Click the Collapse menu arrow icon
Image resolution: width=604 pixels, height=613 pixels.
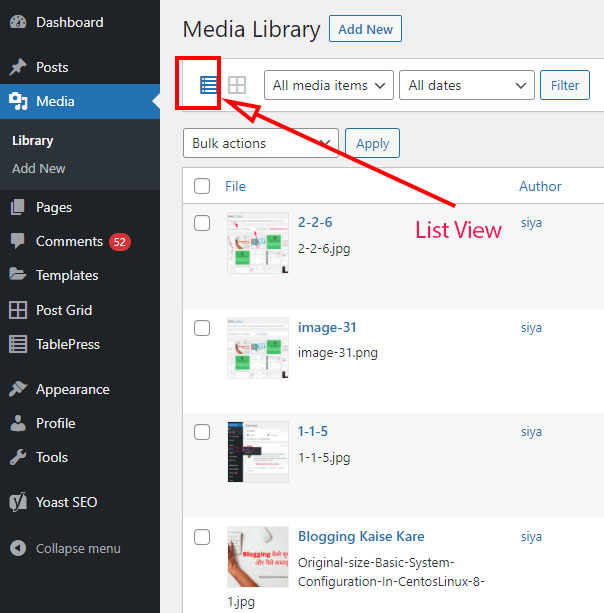[x=18, y=548]
